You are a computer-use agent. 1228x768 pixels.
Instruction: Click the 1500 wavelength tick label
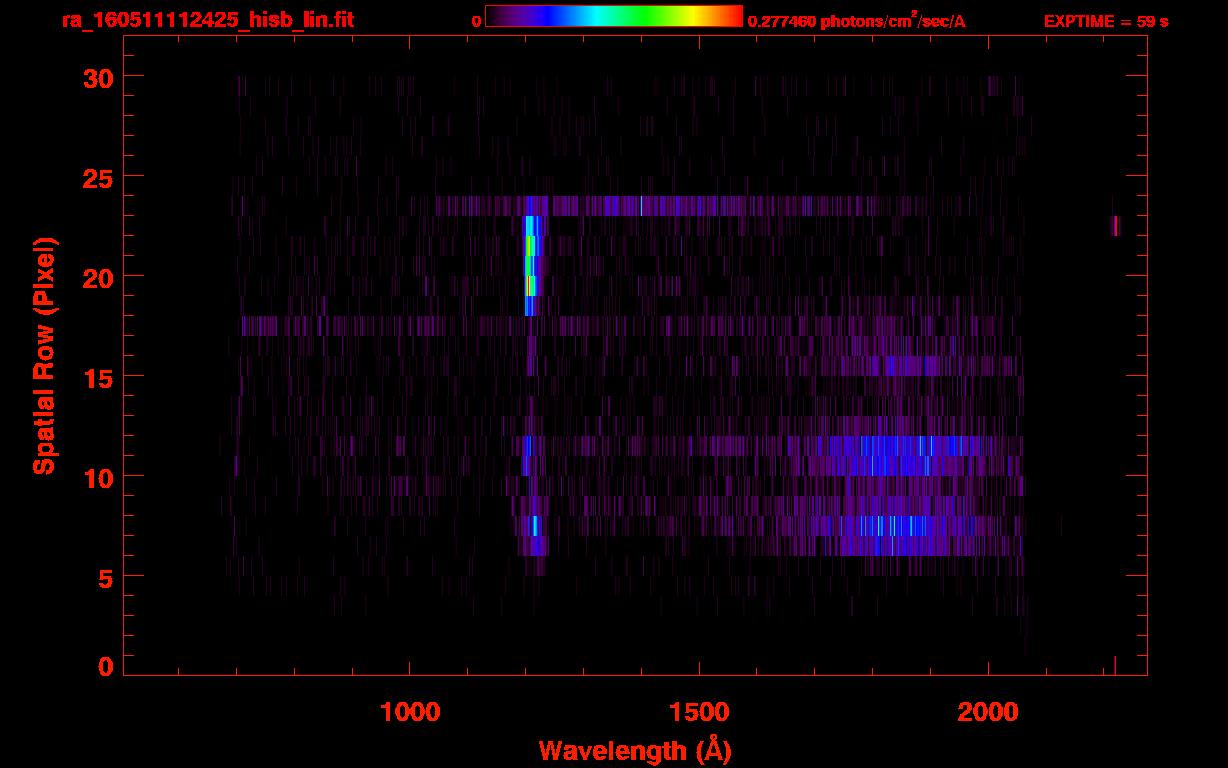[x=699, y=712]
